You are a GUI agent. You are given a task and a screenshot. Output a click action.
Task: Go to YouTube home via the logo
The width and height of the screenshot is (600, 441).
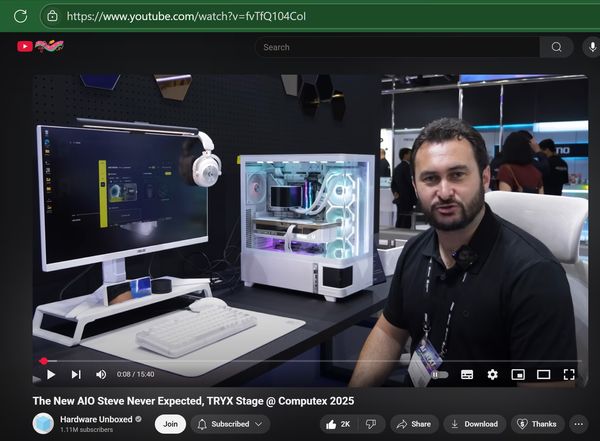[x=41, y=46]
